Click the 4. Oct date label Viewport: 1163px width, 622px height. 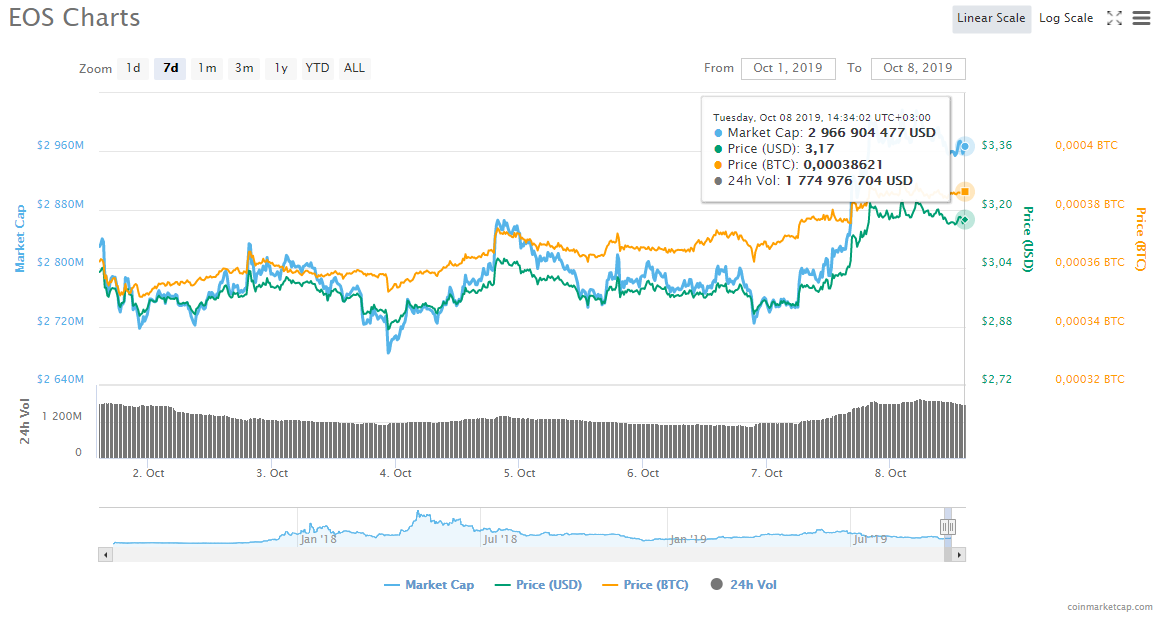point(395,473)
